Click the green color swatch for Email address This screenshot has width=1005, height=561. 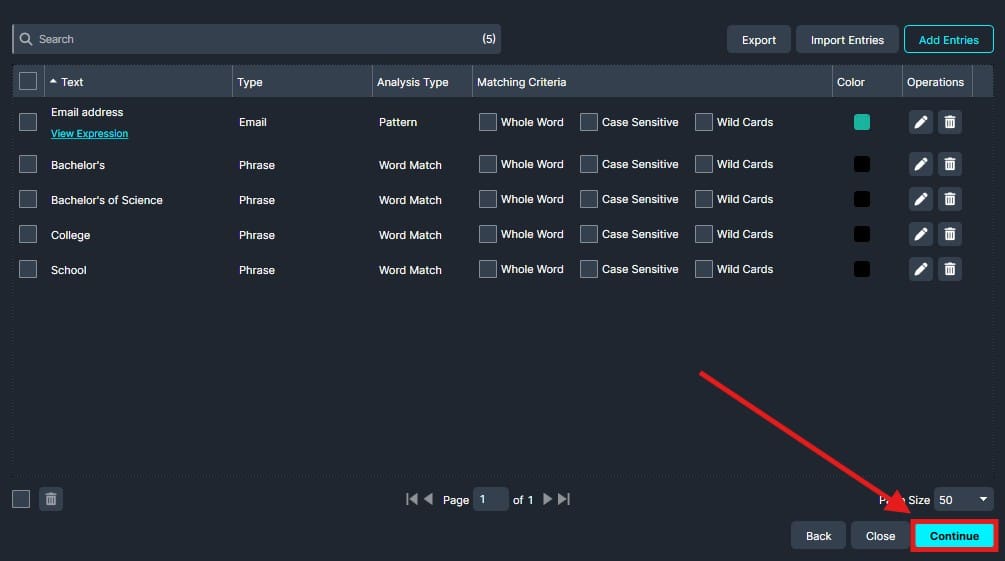(861, 122)
